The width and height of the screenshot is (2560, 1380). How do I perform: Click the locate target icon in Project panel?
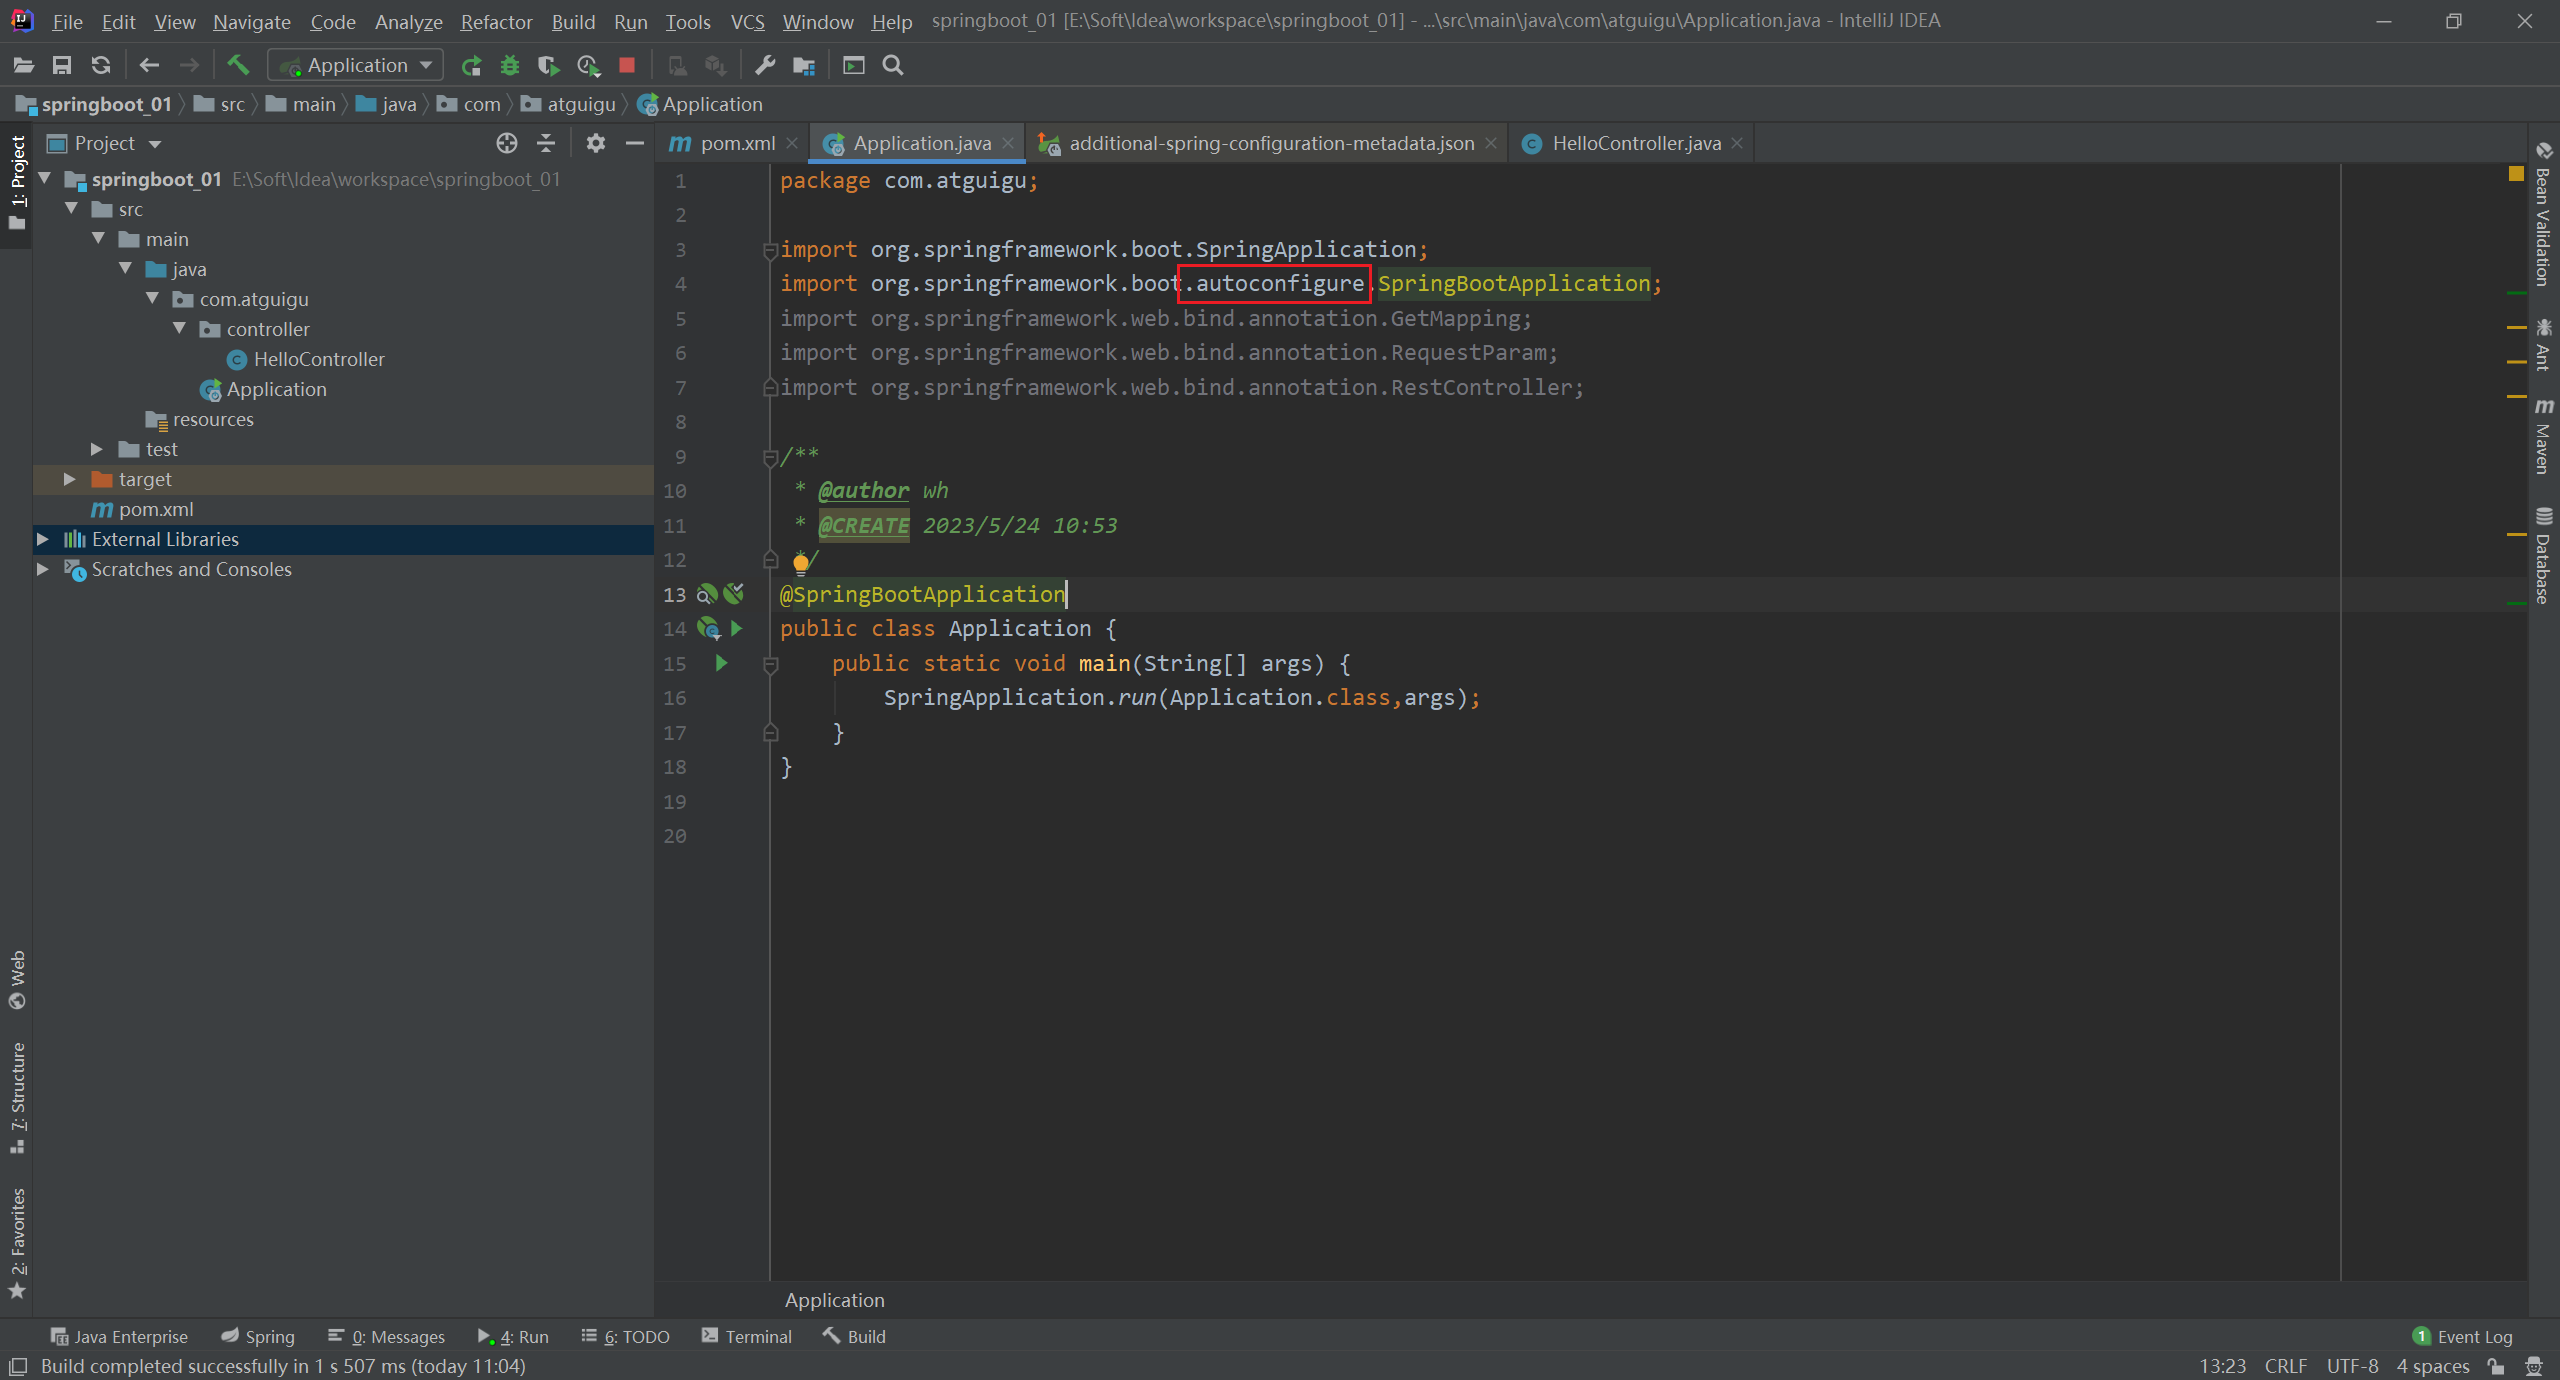tap(507, 143)
